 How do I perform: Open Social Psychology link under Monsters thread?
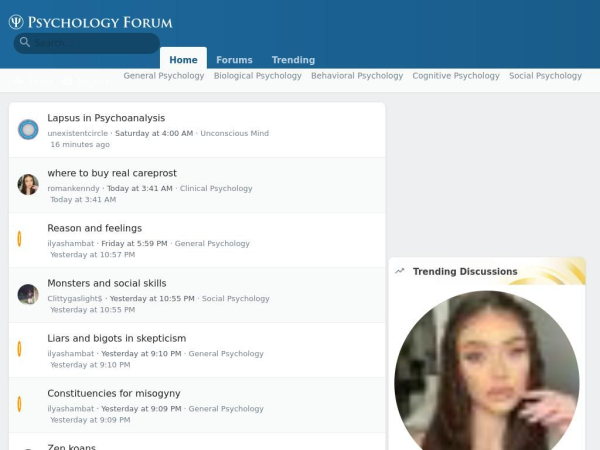point(236,298)
